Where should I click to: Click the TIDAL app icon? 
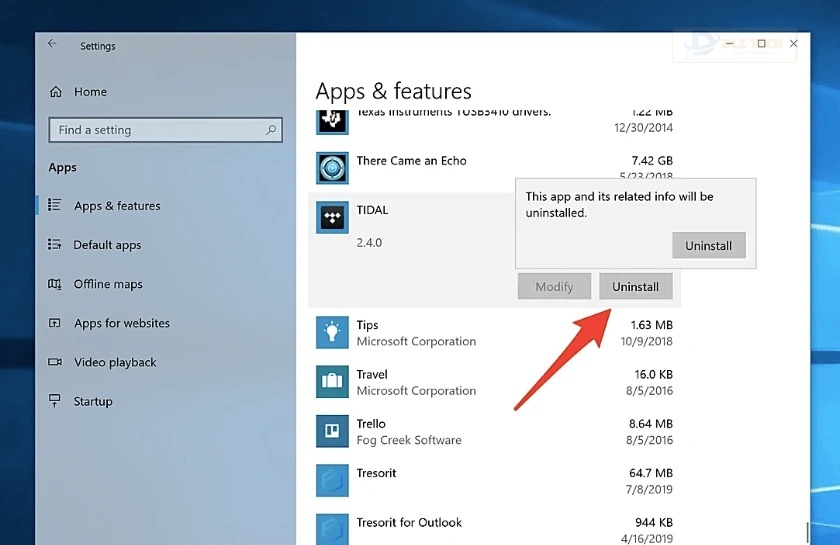pyautogui.click(x=332, y=218)
